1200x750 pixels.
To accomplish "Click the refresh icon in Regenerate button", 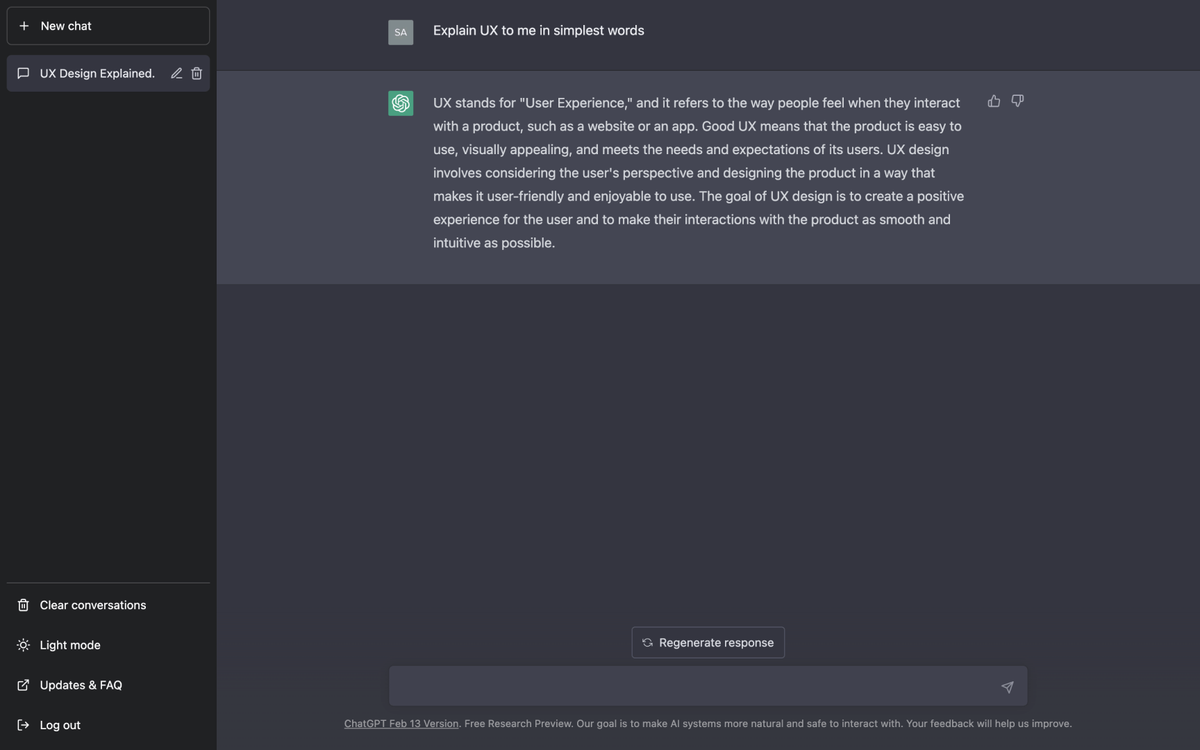I will (x=647, y=643).
